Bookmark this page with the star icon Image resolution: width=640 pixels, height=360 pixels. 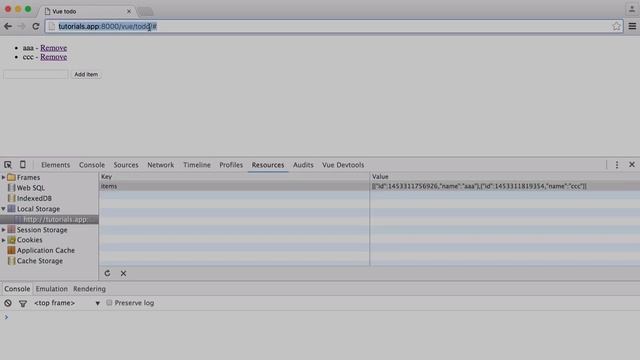pos(616,27)
